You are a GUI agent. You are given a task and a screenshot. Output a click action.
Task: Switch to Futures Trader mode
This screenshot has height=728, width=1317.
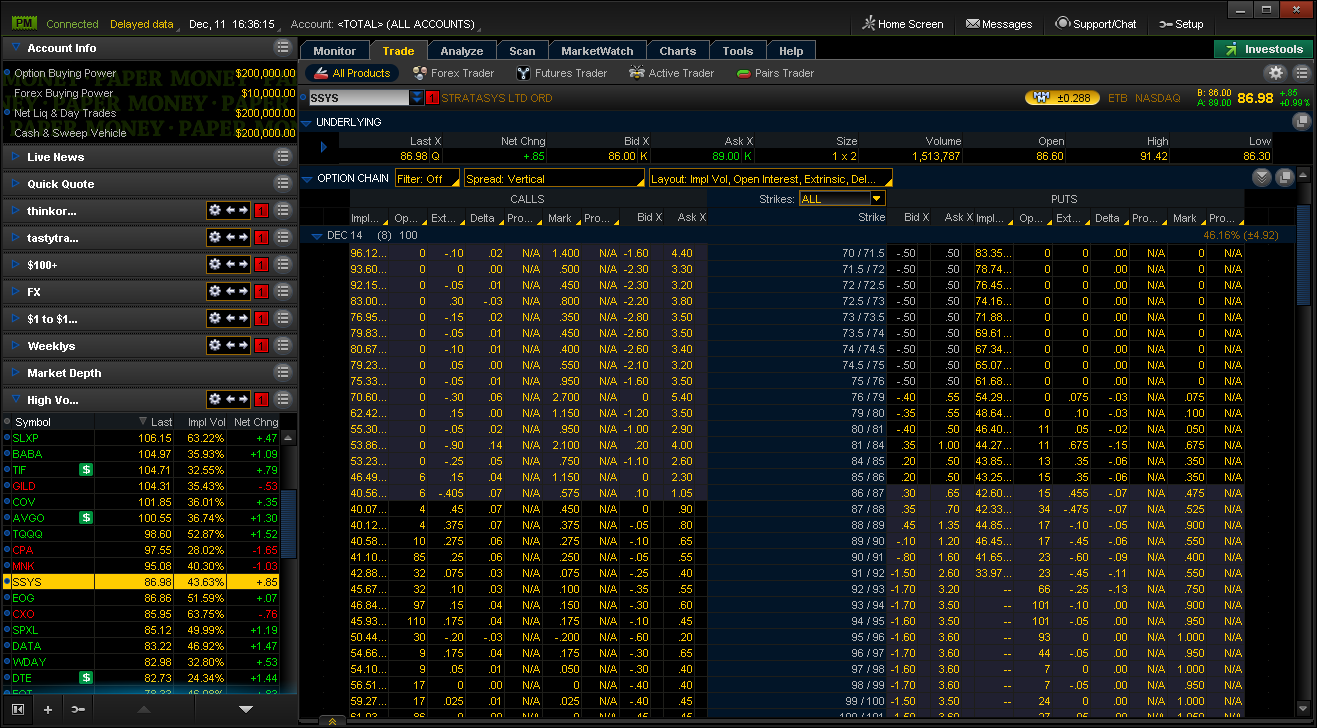point(562,73)
